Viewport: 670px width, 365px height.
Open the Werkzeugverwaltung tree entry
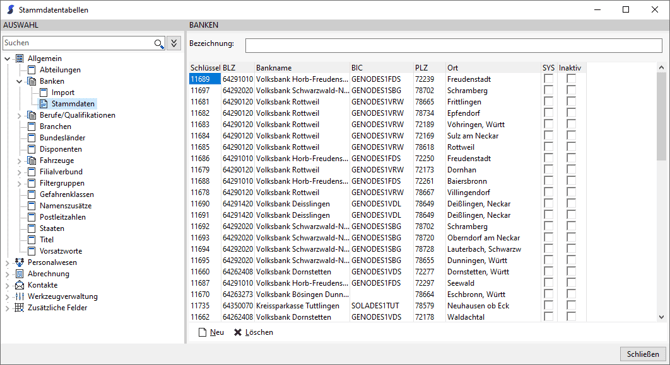tap(62, 296)
